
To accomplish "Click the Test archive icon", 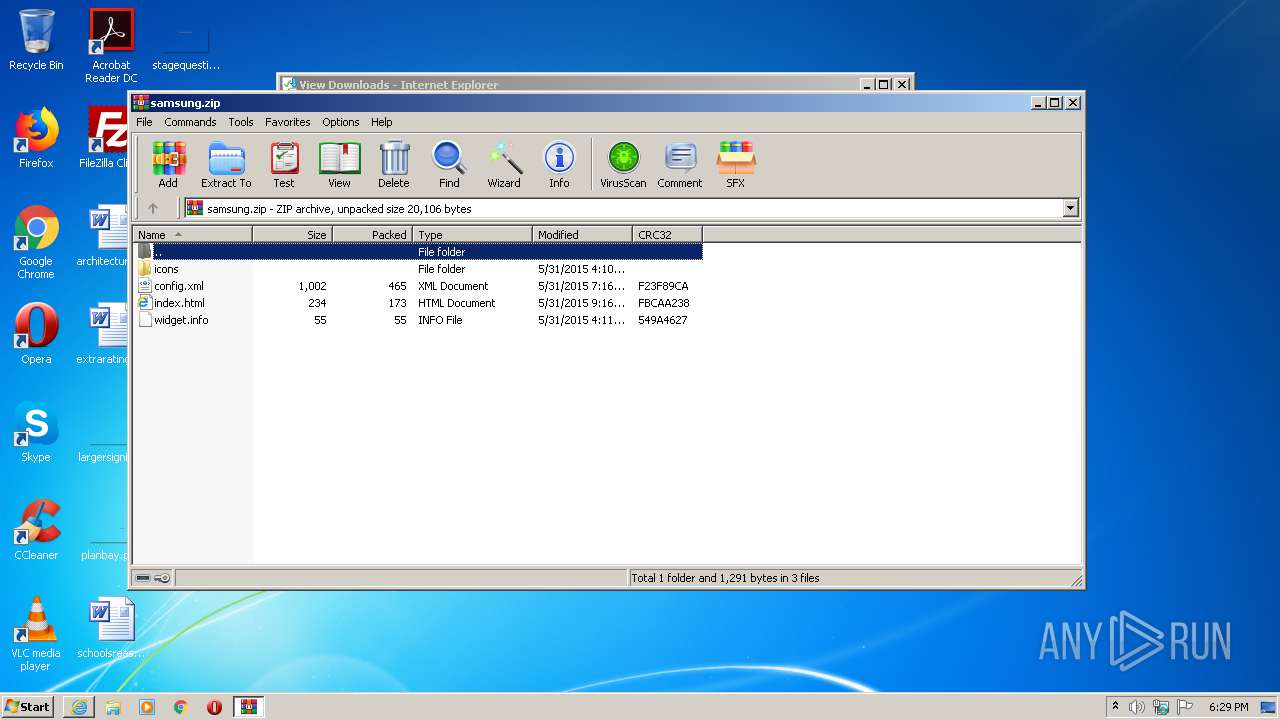I will click(284, 165).
